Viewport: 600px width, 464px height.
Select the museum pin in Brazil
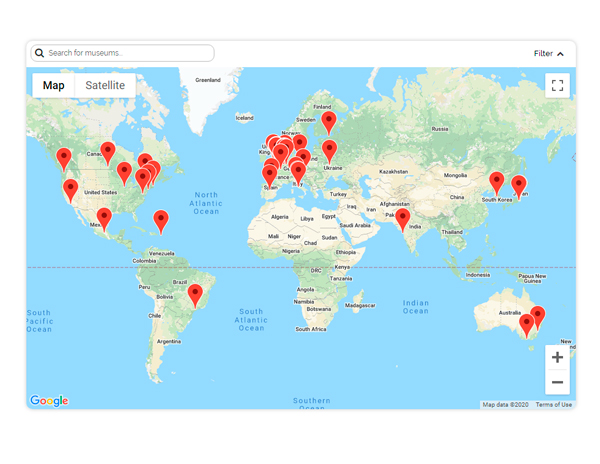pos(196,294)
